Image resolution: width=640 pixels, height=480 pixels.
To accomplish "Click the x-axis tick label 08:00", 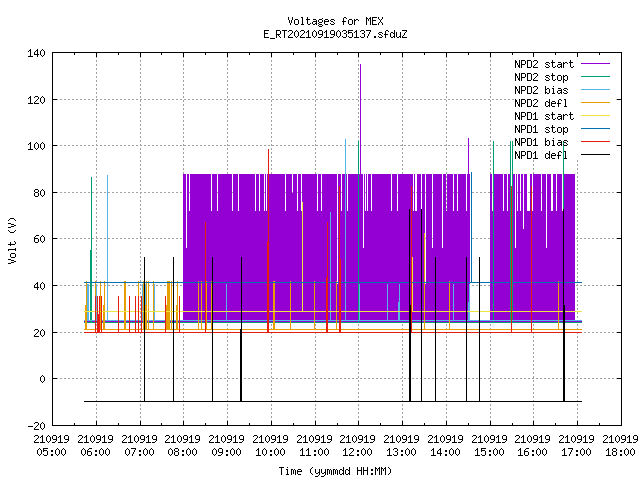I will coord(182,452).
